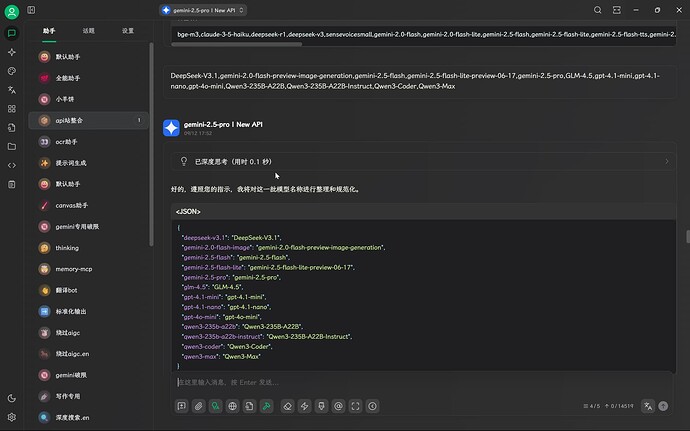Image resolution: width=690 pixels, height=431 pixels.
Task: Select the first 默认助手 assistant
Action: (x=88, y=57)
